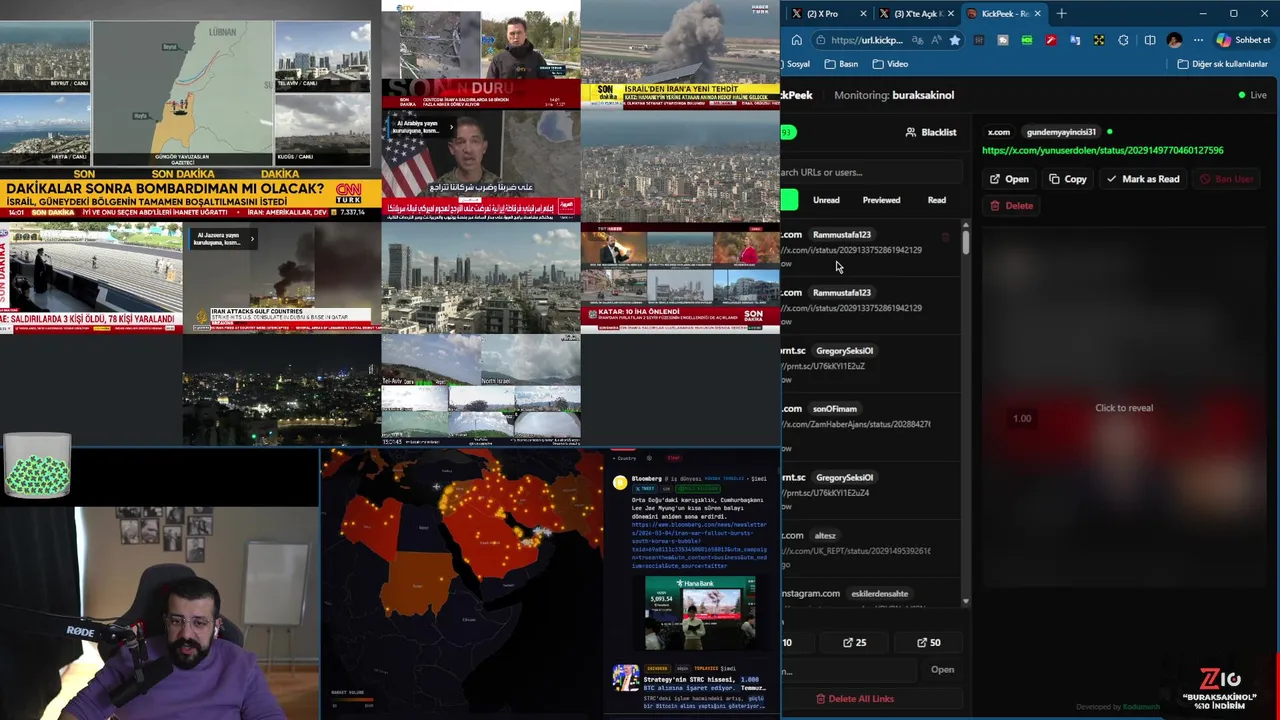
Task: Click the Iran Attacks Gulf Countries stream
Action: 281,279
